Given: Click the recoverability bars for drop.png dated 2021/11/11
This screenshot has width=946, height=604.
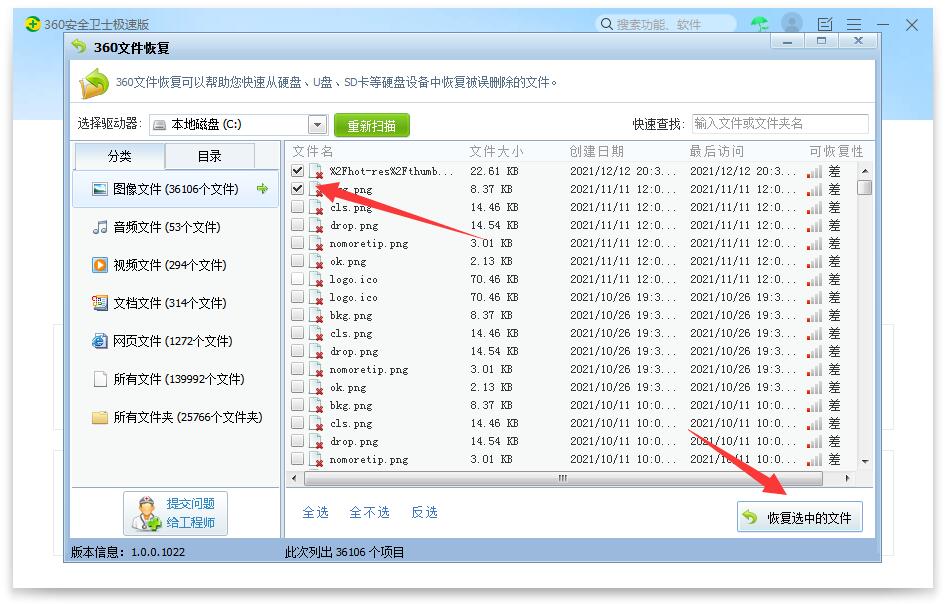Looking at the screenshot, I should coord(814,226).
